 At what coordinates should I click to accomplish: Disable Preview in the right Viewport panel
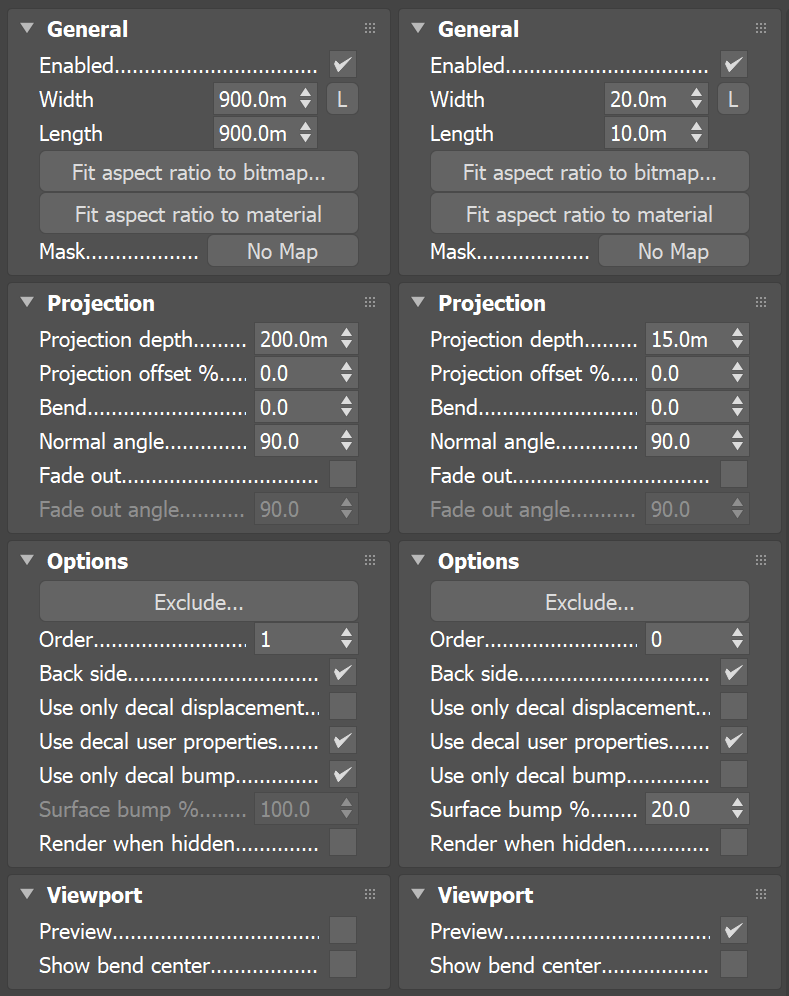[x=734, y=931]
